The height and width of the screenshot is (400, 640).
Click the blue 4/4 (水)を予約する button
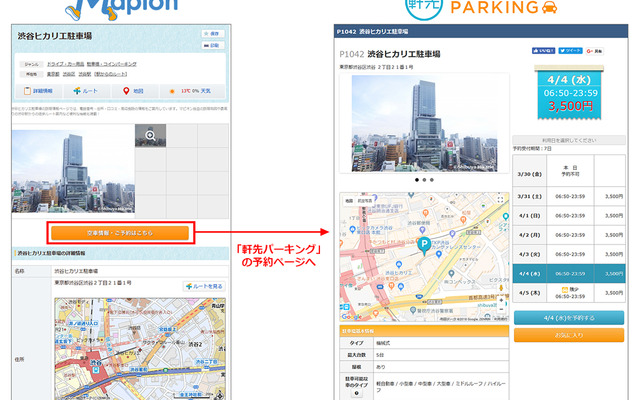(x=569, y=318)
